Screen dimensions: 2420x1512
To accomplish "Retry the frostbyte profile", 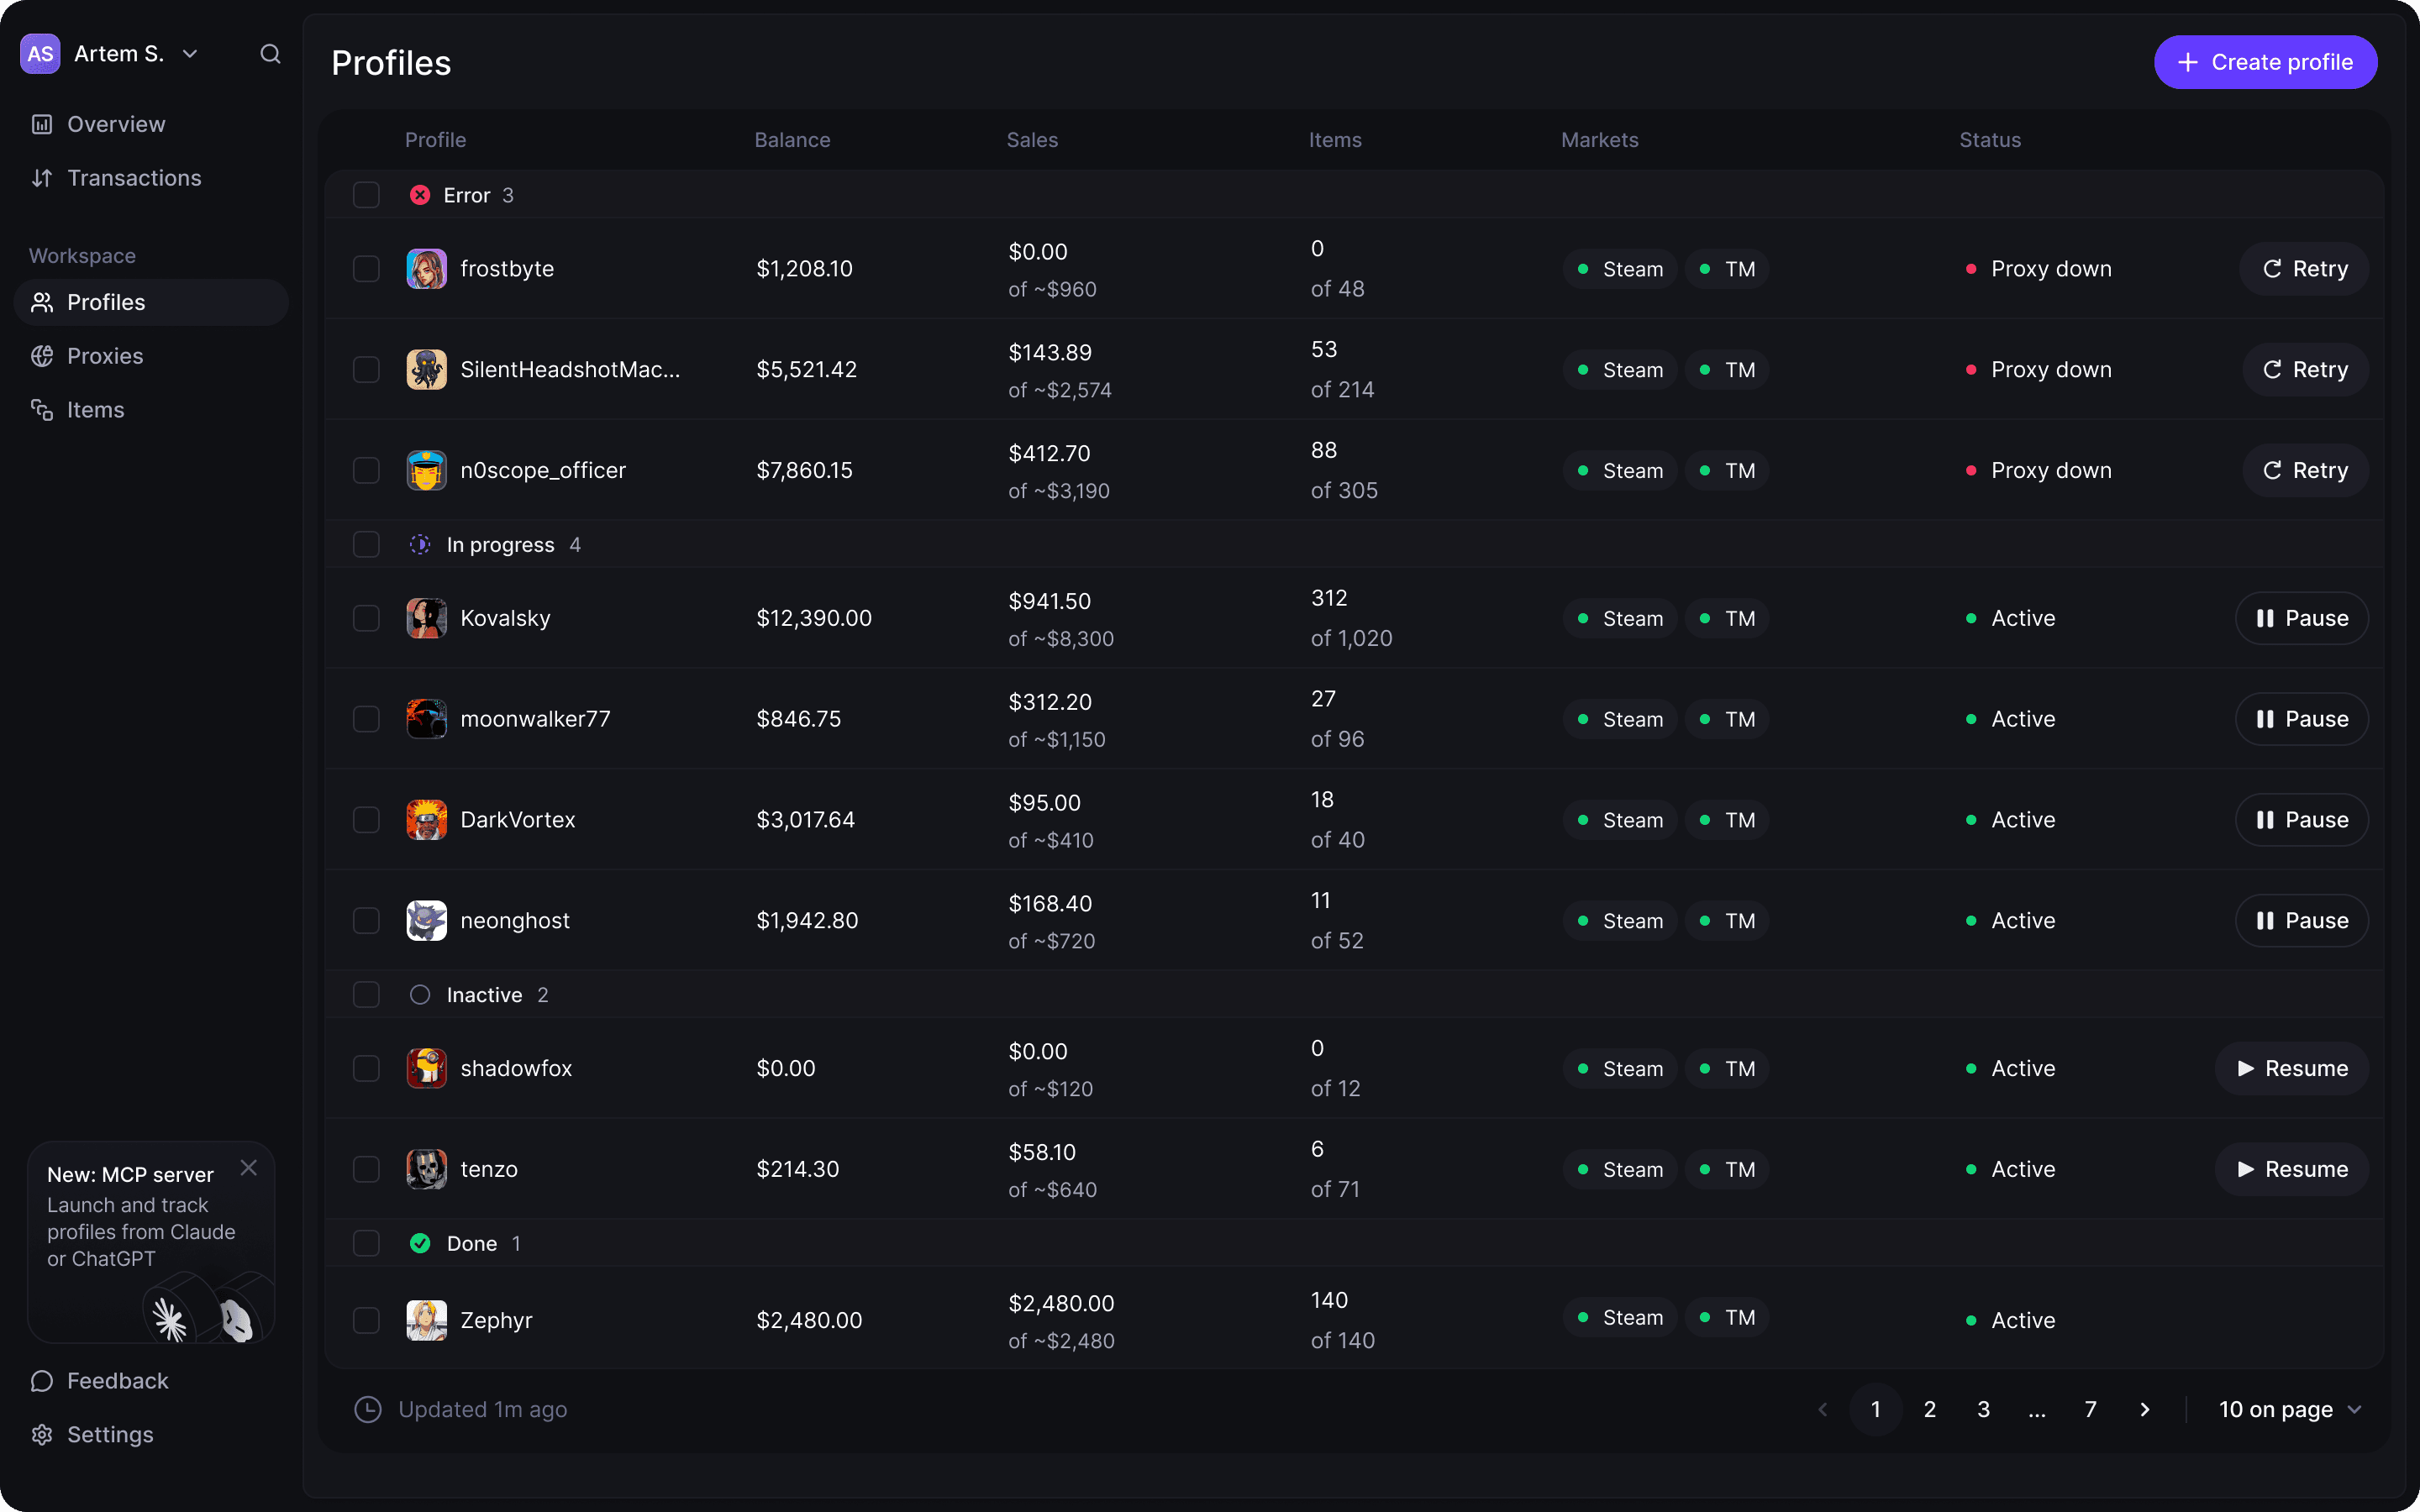I will pyautogui.click(x=2304, y=269).
